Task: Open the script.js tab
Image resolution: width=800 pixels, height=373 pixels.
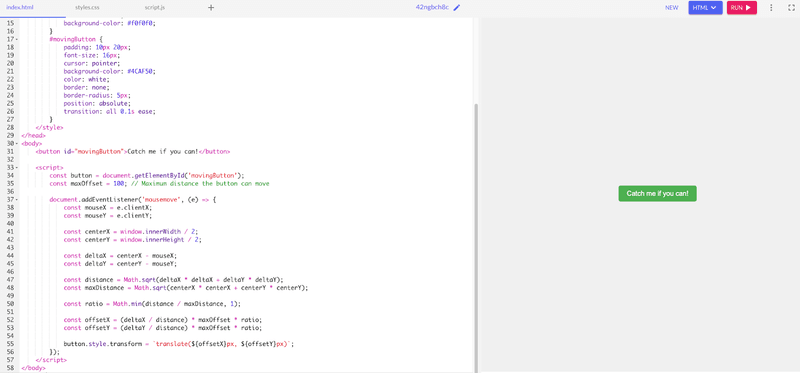Action: click(x=155, y=8)
